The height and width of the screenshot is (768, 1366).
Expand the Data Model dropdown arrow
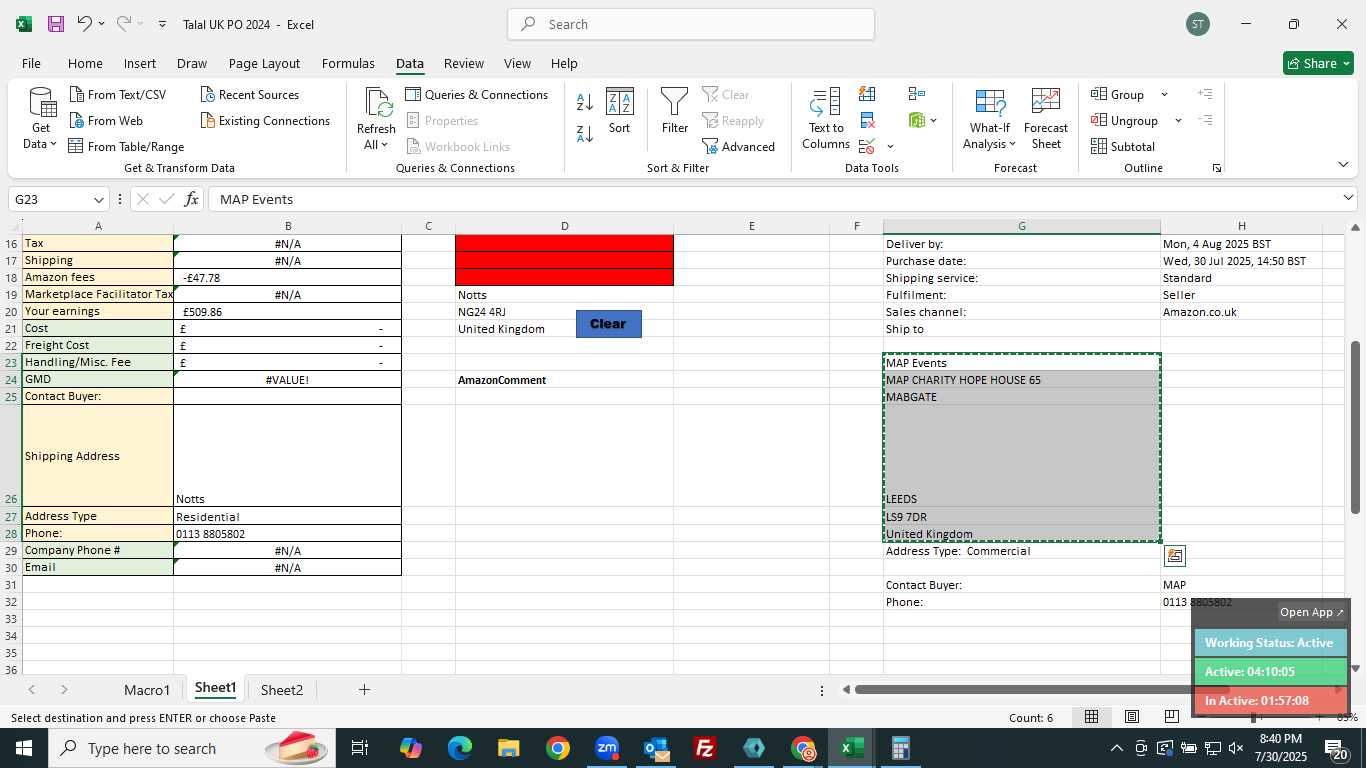point(934,120)
